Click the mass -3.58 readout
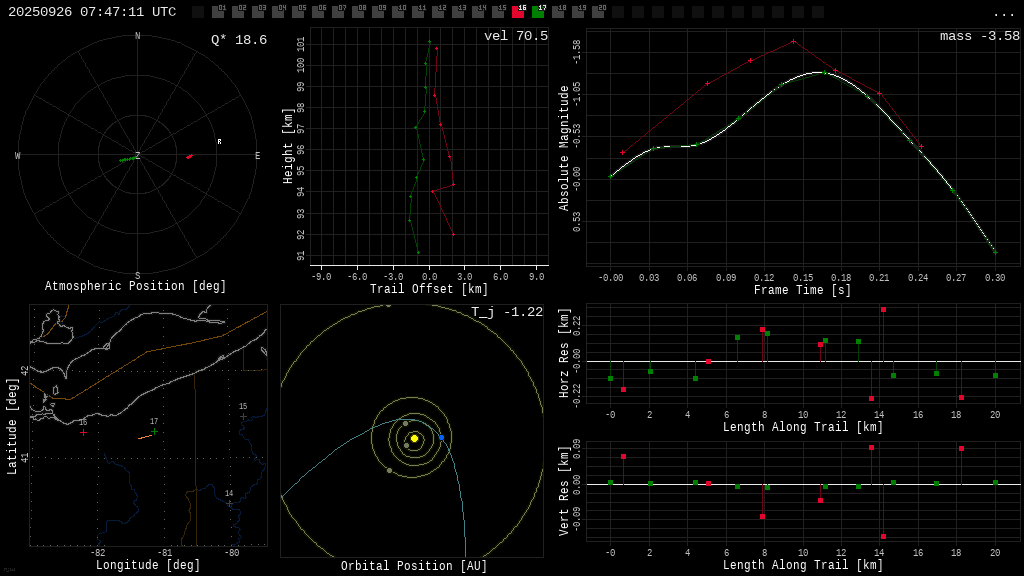Screen dimensions: 1024x576 (x=980, y=36)
